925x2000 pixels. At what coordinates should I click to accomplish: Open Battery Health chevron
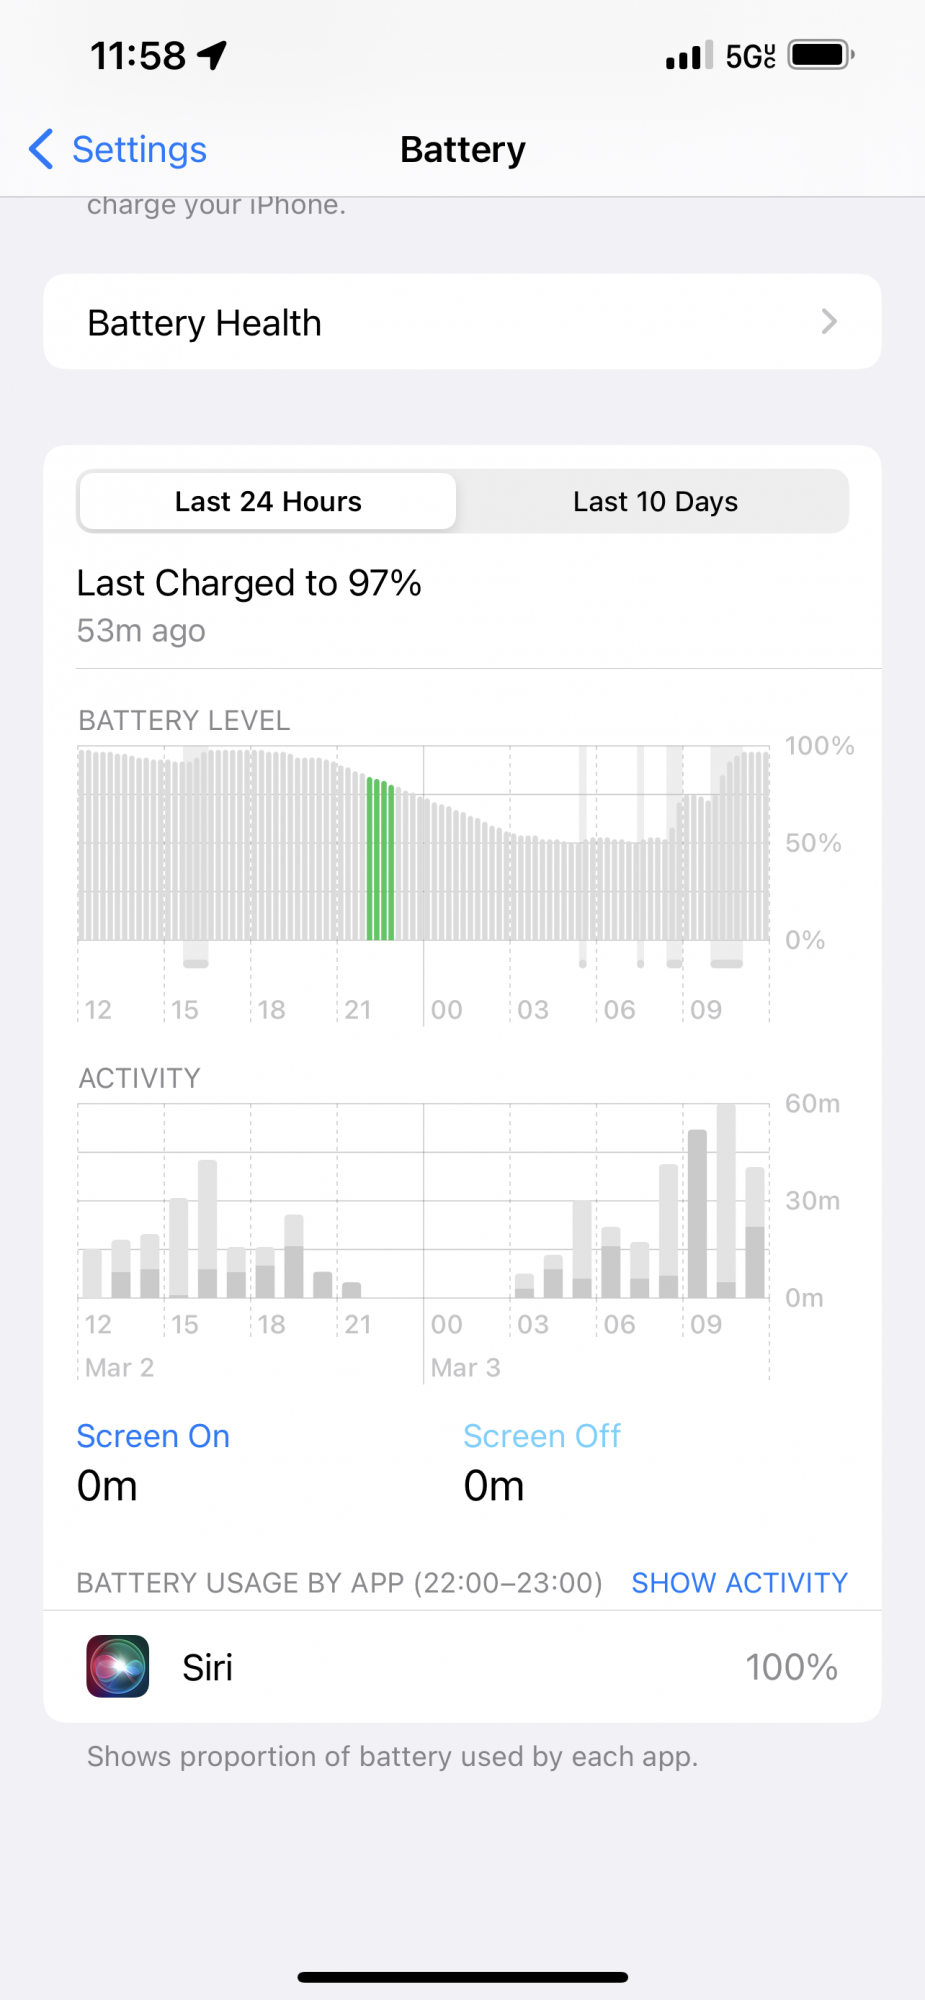click(x=828, y=322)
